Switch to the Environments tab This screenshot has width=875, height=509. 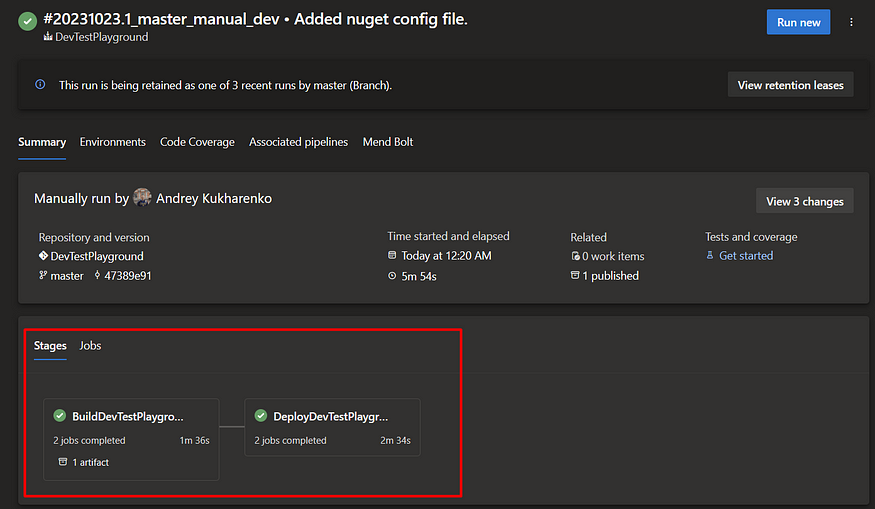pos(113,142)
